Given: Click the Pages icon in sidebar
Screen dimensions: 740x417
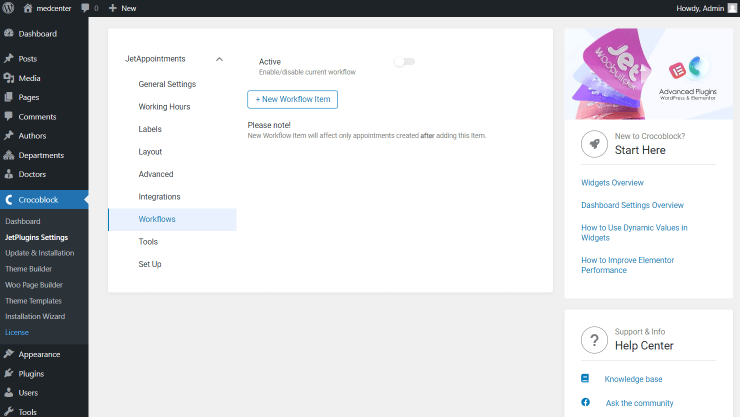Looking at the screenshot, I should (8, 97).
